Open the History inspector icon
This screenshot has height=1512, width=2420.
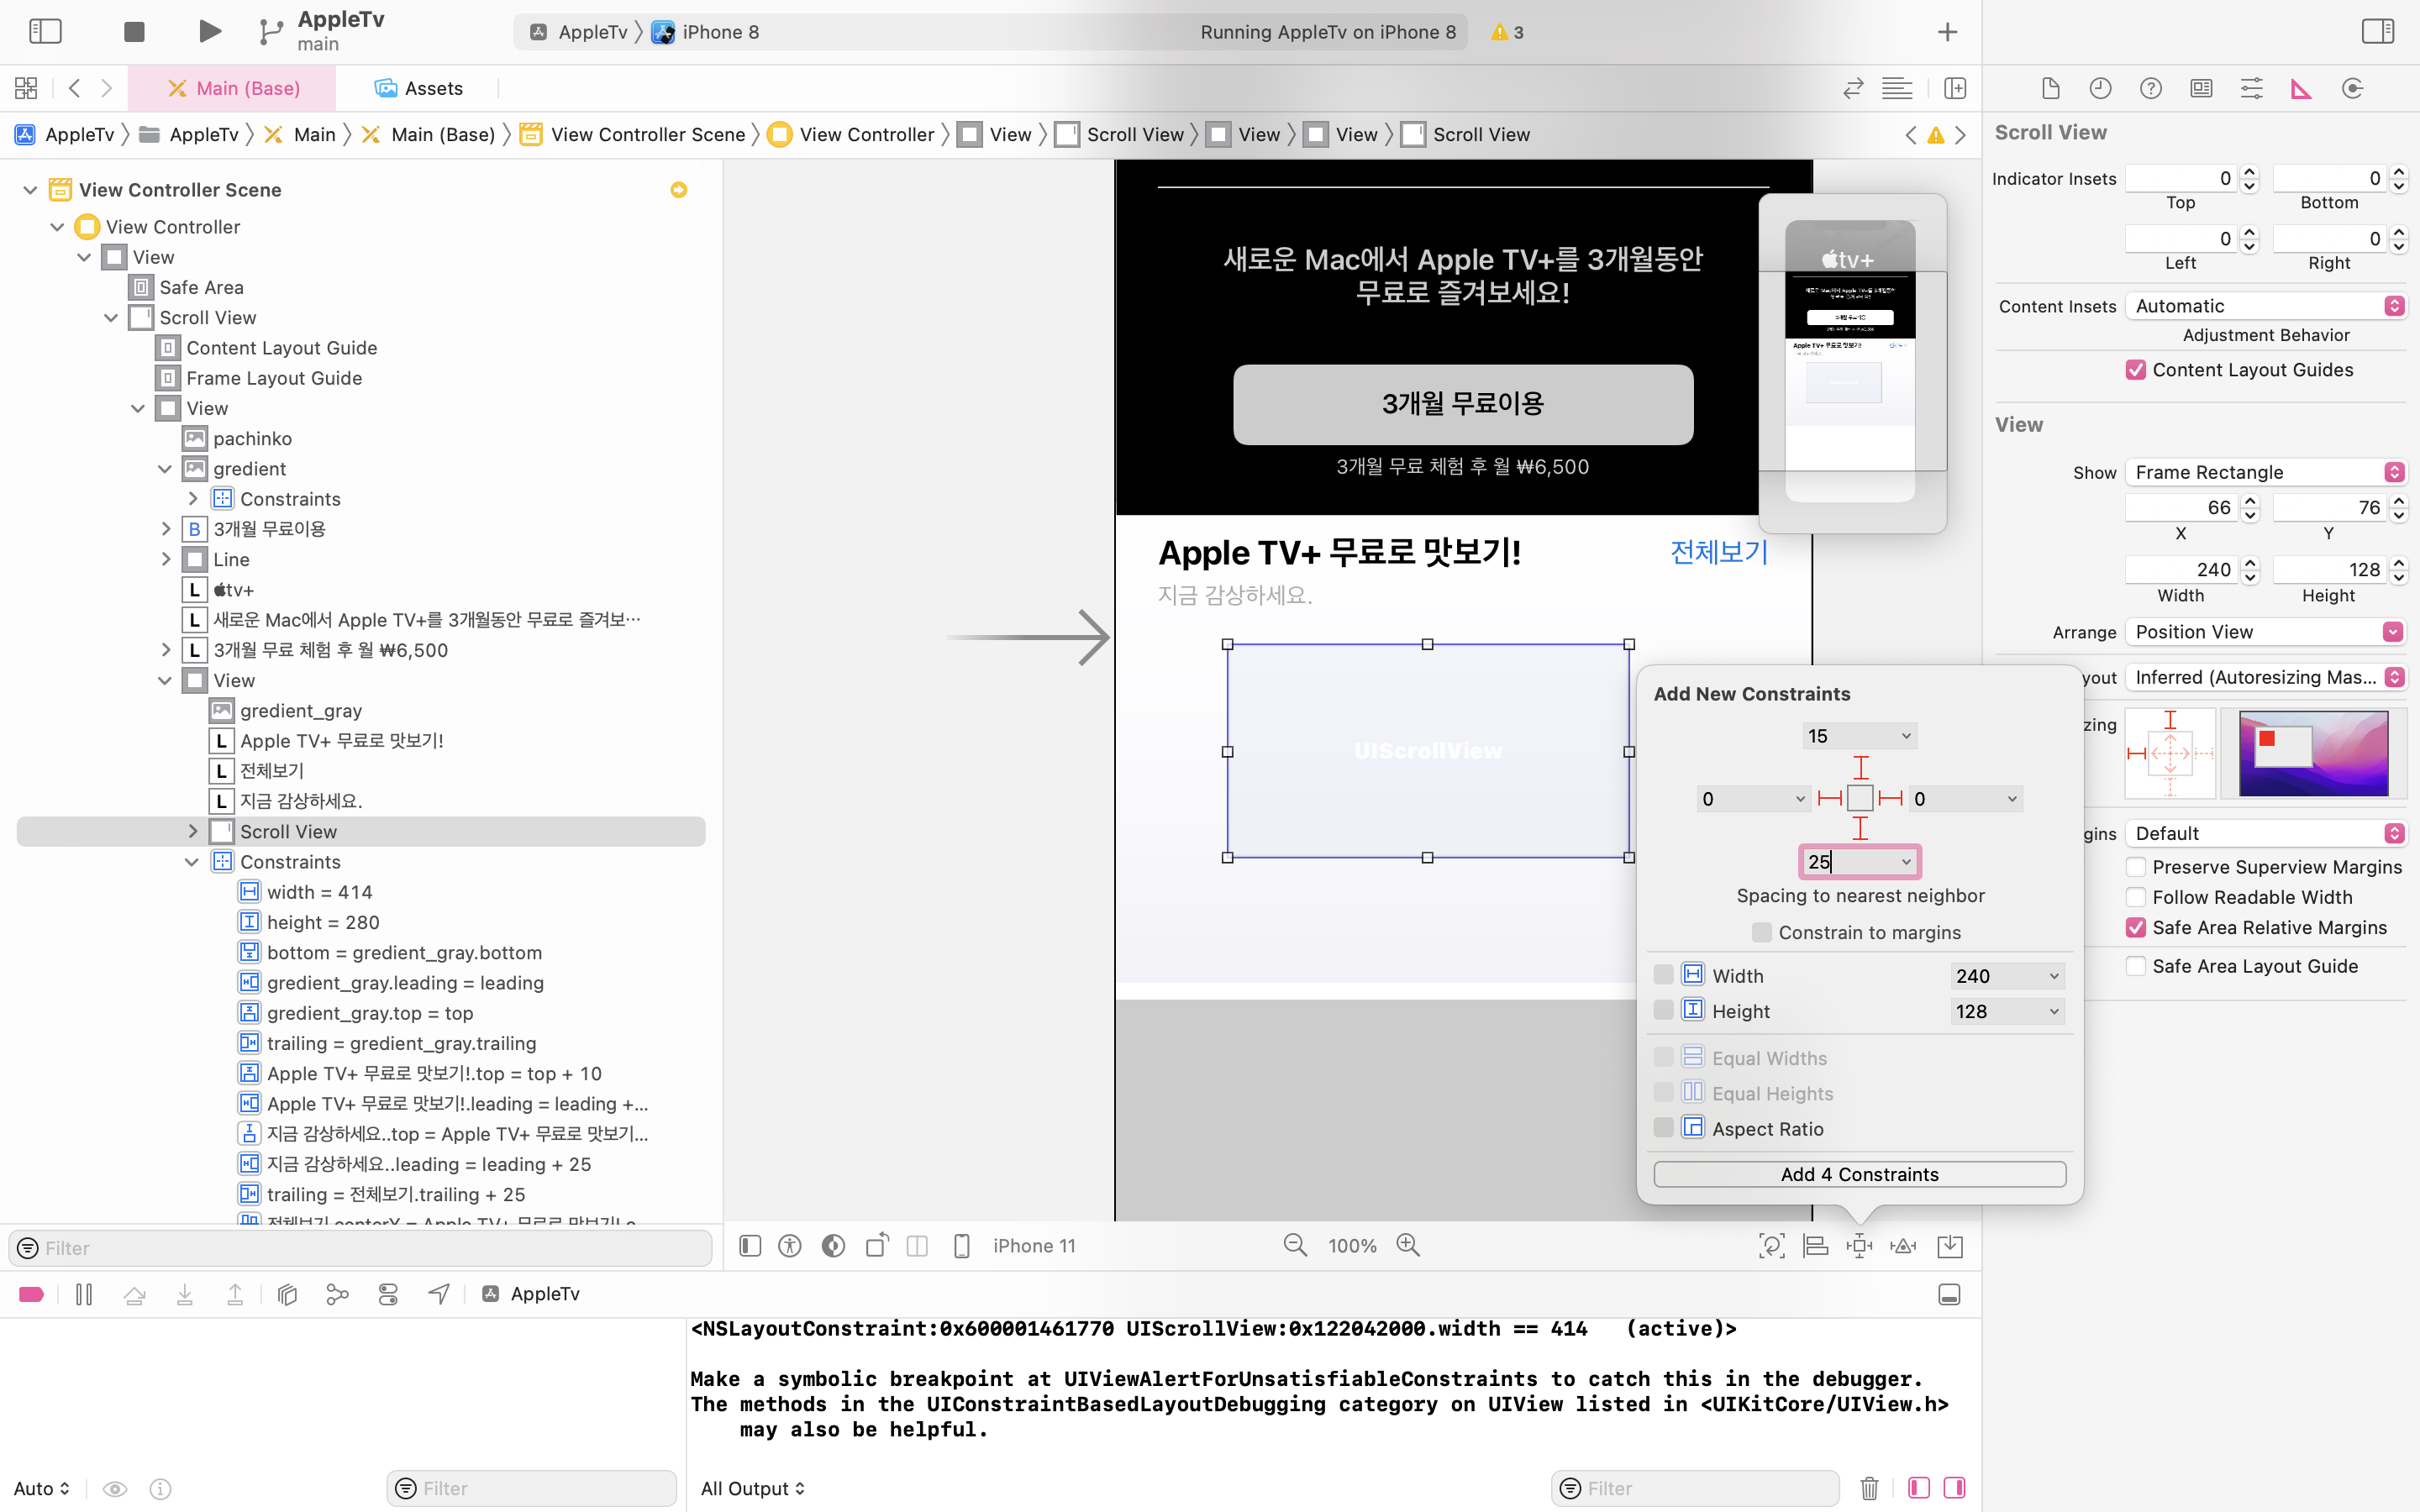[x=2100, y=88]
